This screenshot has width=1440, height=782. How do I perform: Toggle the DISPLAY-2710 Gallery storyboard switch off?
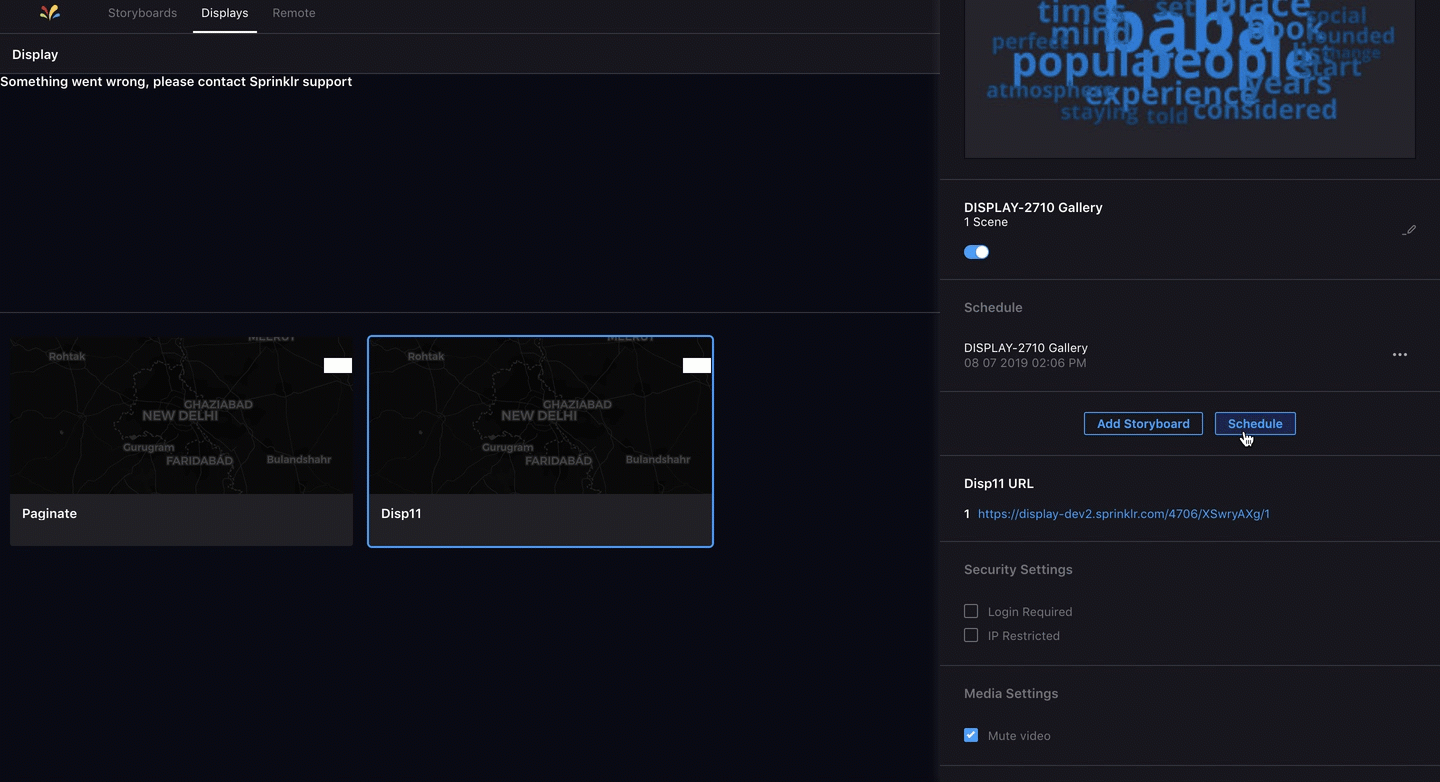[976, 252]
